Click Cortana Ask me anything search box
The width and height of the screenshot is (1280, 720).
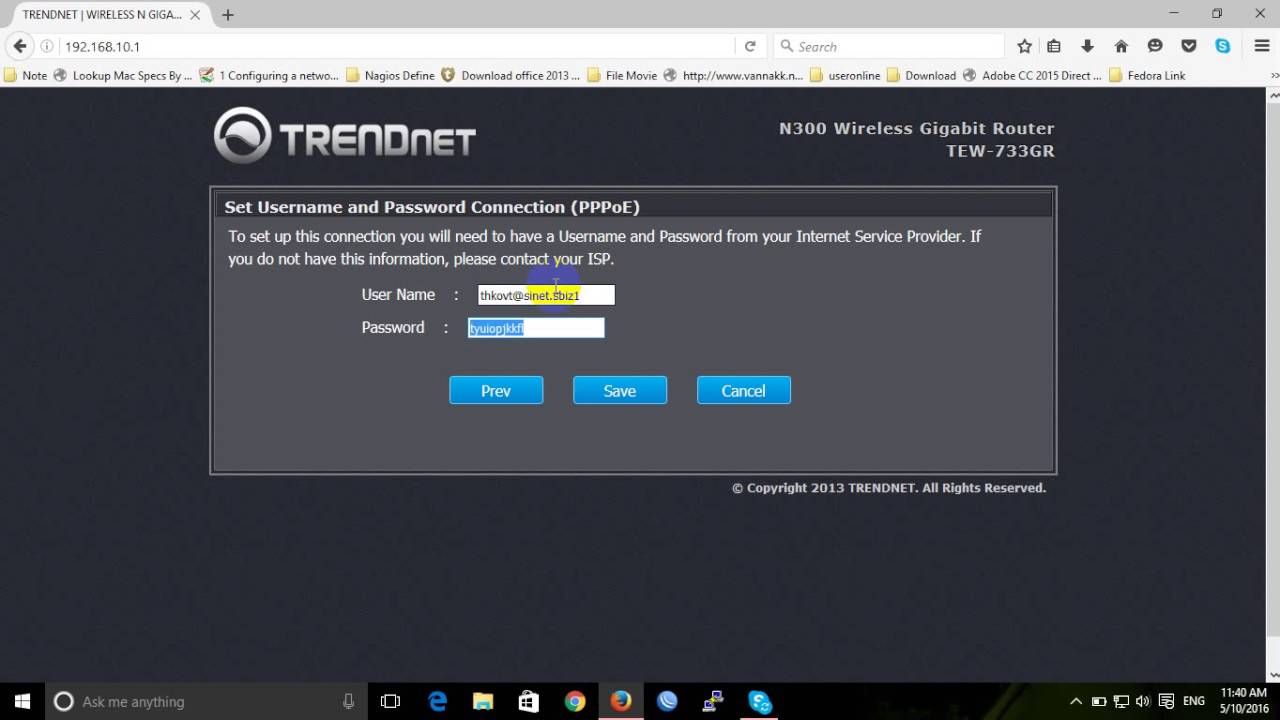(206, 701)
